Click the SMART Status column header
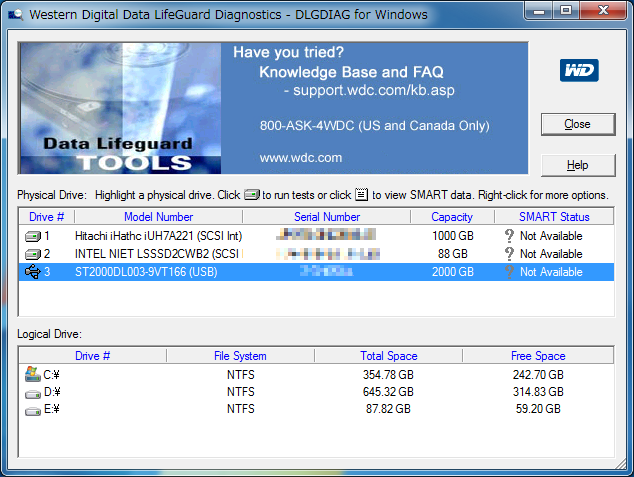Image resolution: width=634 pixels, height=477 pixels. (554, 216)
